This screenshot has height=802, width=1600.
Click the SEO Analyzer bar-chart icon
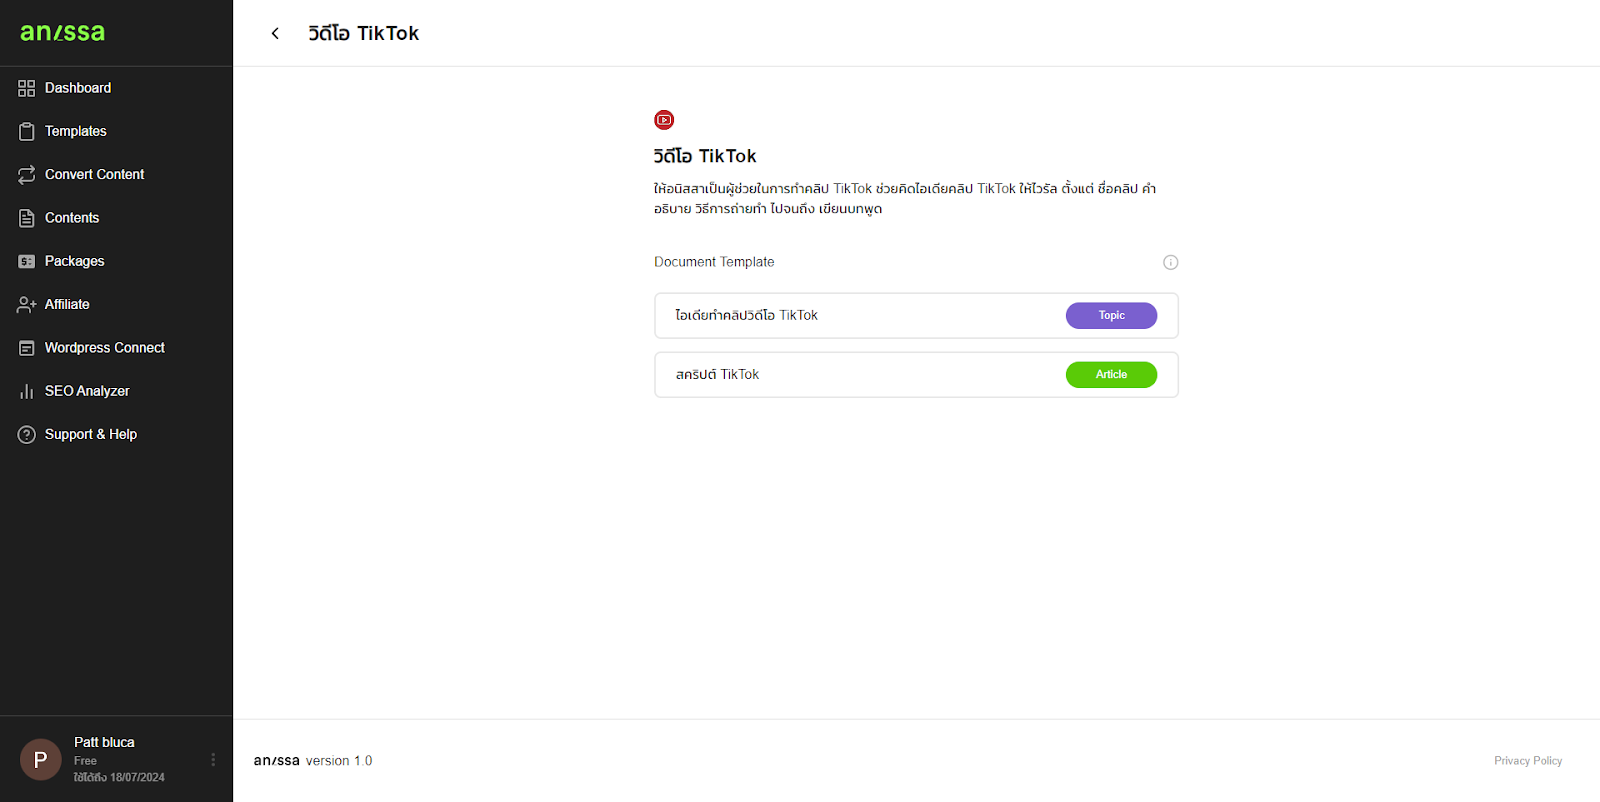27,391
